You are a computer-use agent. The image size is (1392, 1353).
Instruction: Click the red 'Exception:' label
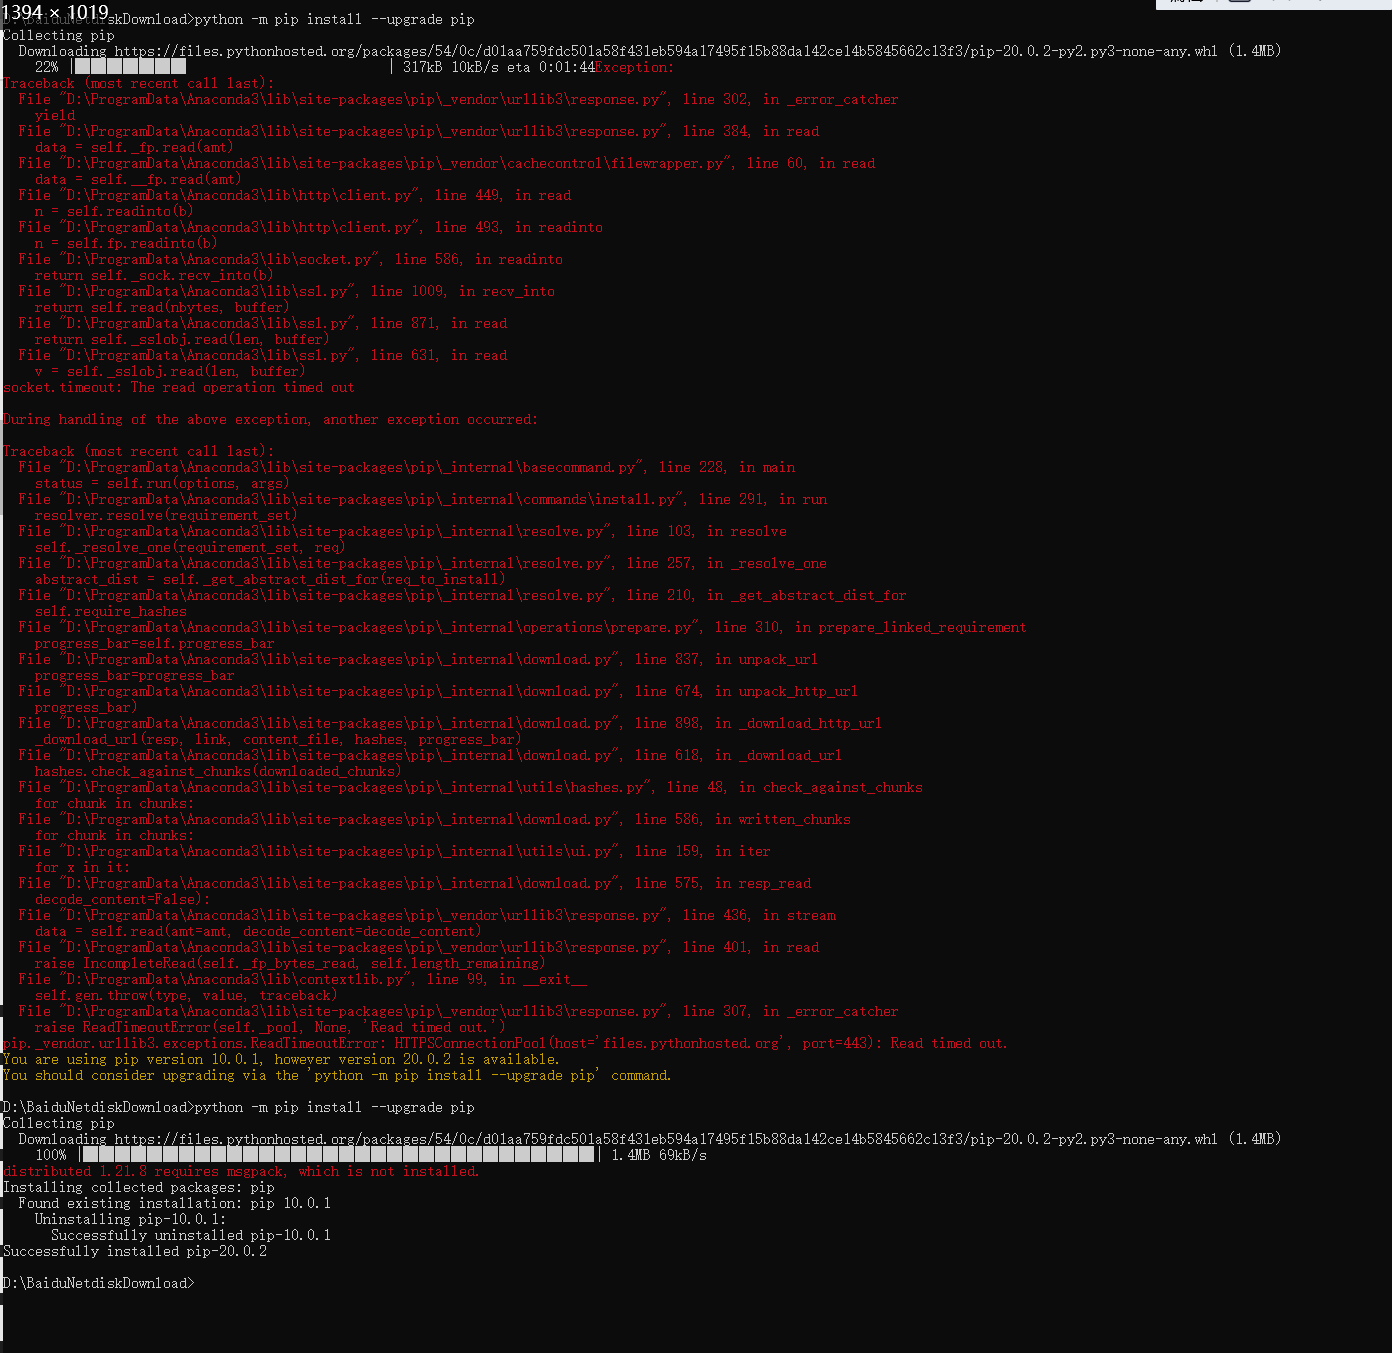tap(634, 67)
